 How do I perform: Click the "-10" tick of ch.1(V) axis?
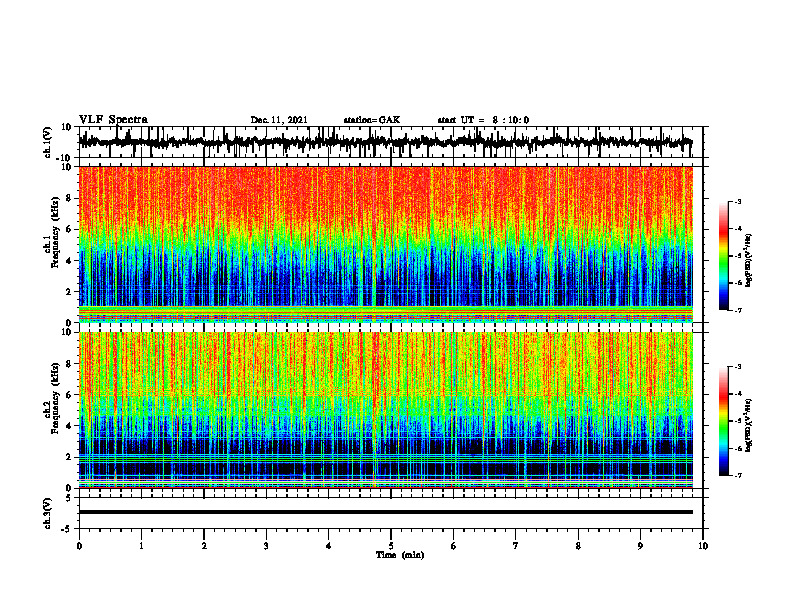[x=65, y=157]
